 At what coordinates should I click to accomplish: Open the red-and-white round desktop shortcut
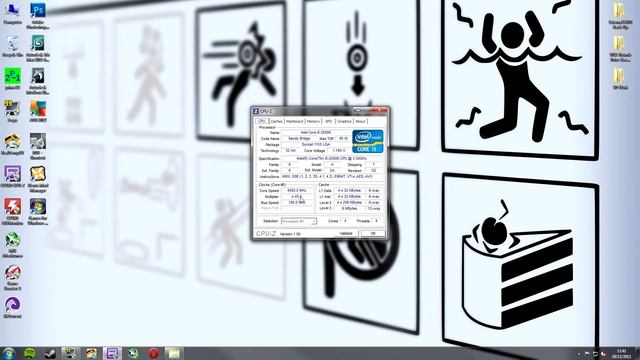[x=12, y=278]
